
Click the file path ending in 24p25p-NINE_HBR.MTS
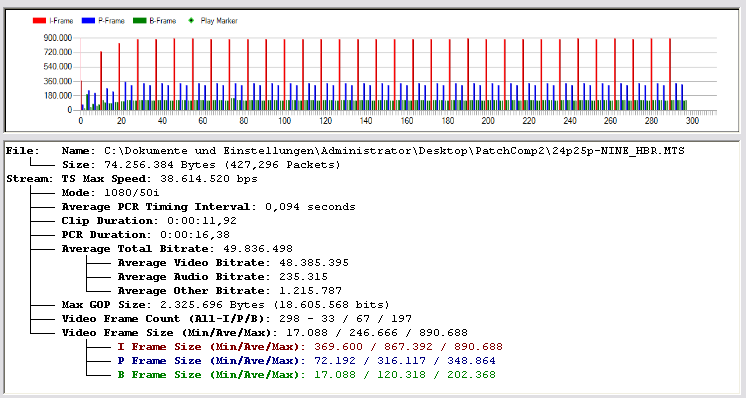pos(394,151)
